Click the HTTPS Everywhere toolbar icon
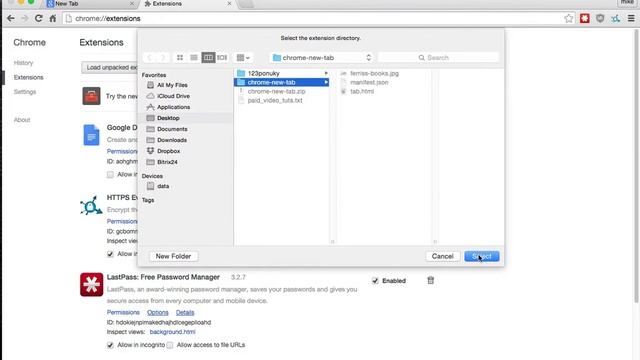The width and height of the screenshot is (640, 360). [616, 18]
